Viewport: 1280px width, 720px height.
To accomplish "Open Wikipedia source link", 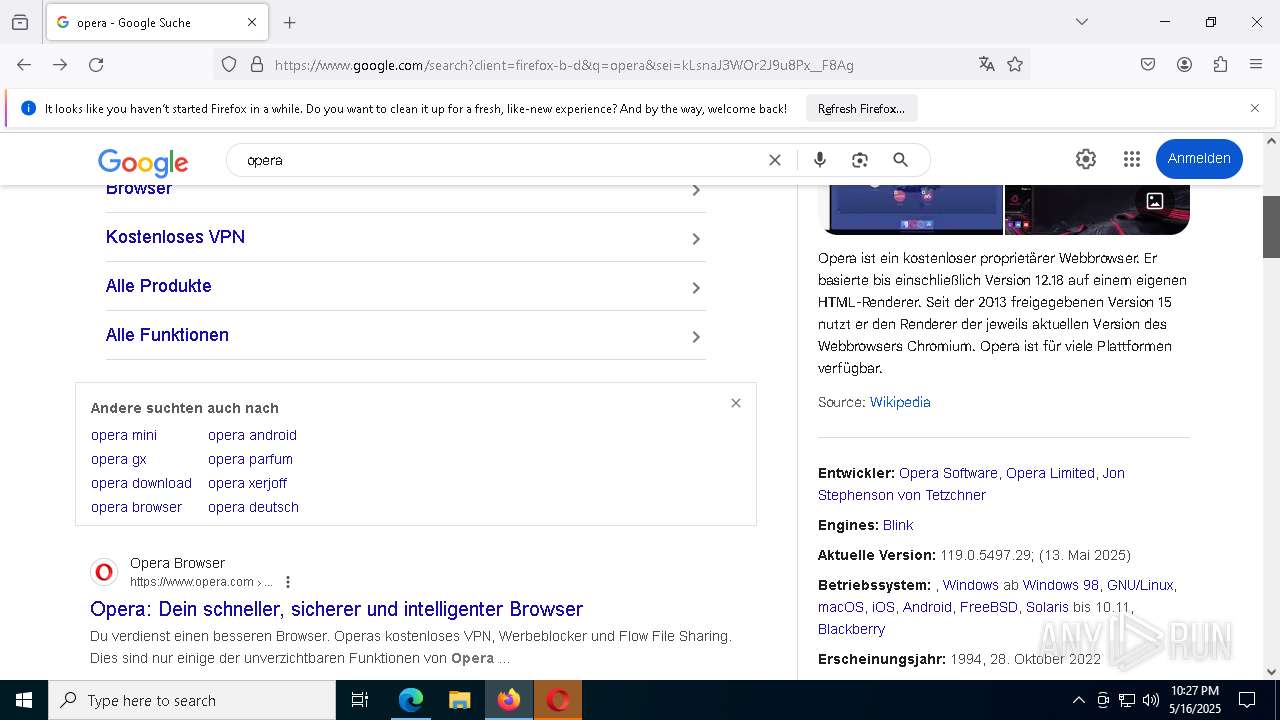I will click(900, 402).
